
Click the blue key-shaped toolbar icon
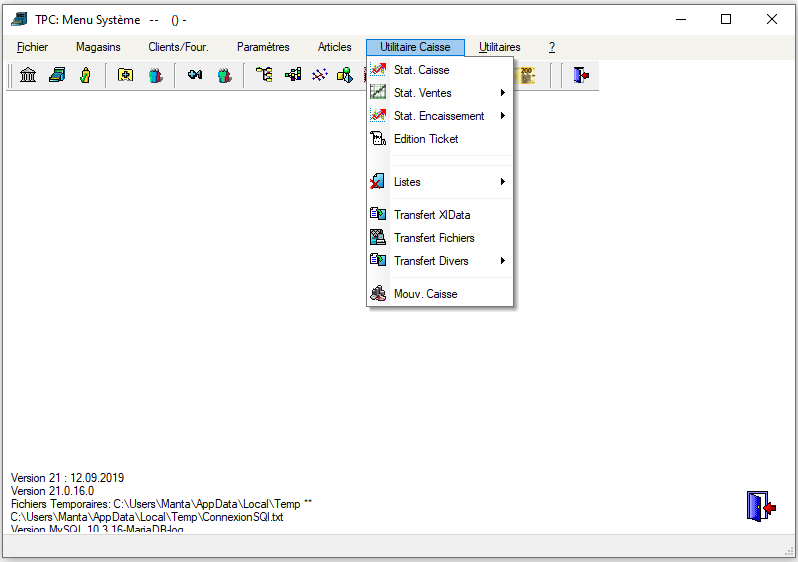click(194, 75)
